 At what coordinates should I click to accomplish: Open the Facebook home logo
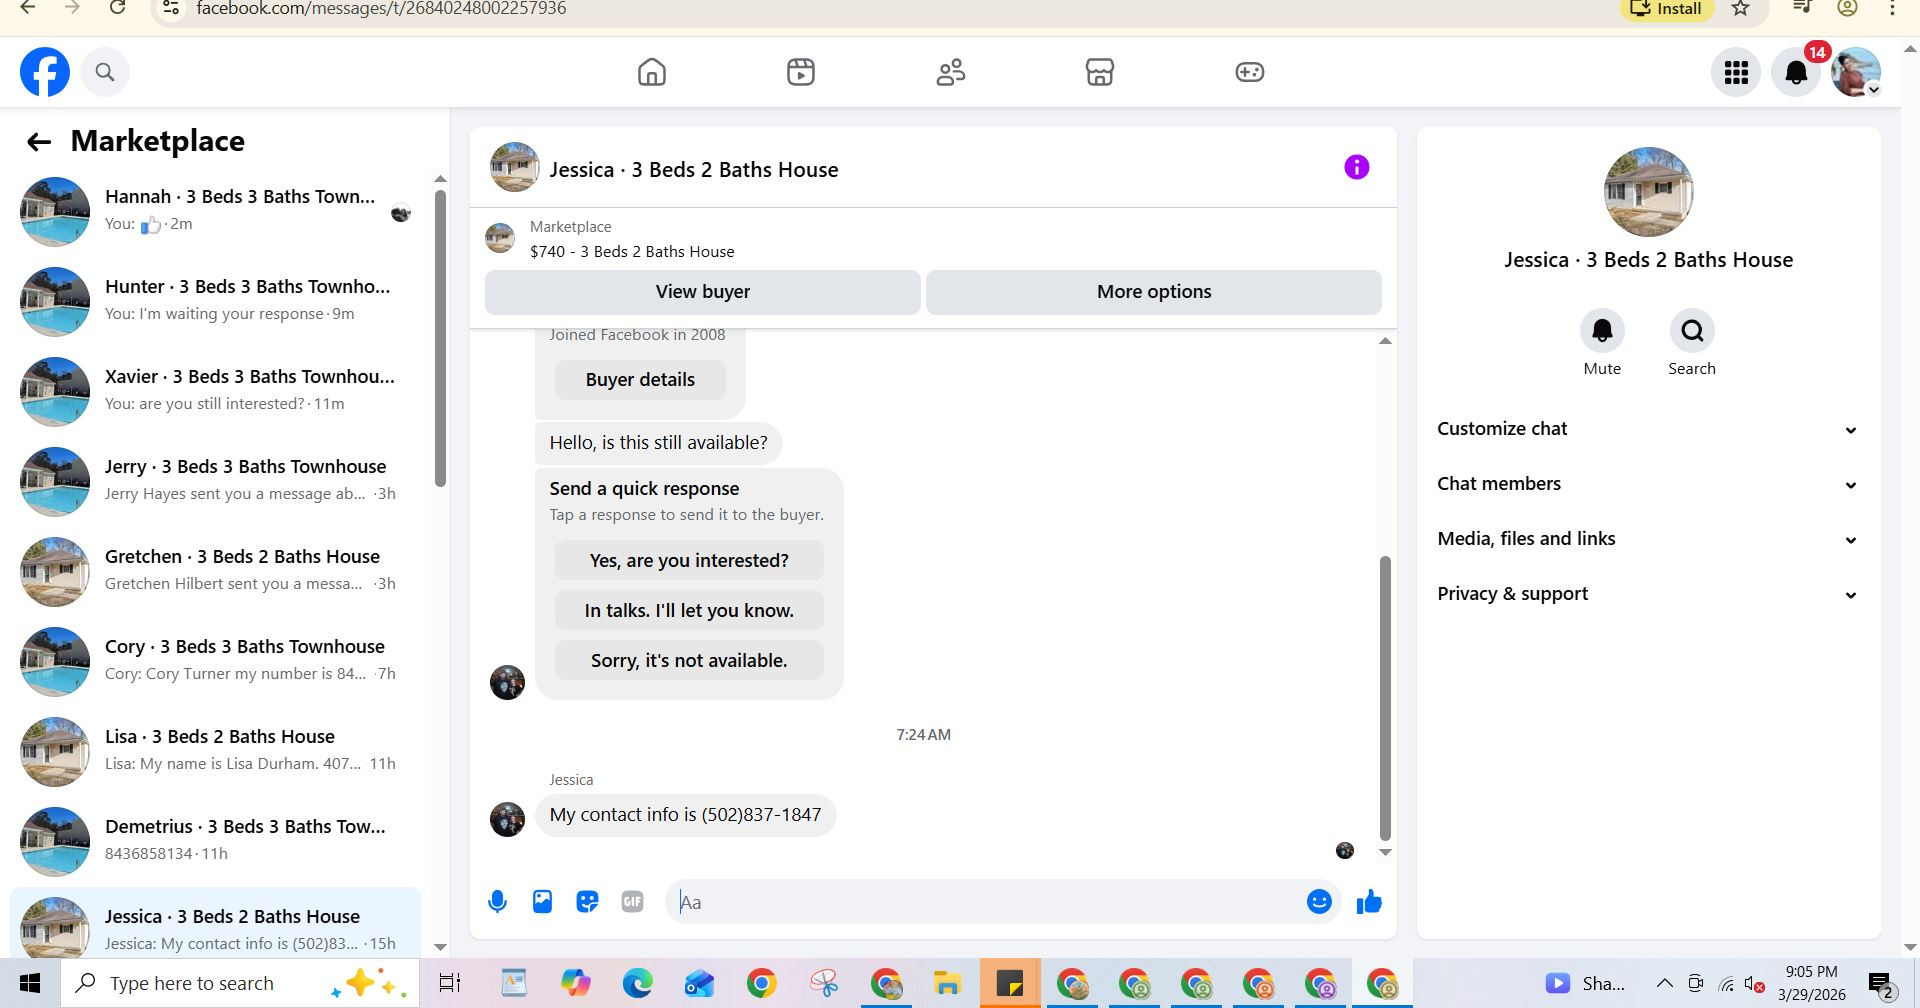(x=45, y=72)
